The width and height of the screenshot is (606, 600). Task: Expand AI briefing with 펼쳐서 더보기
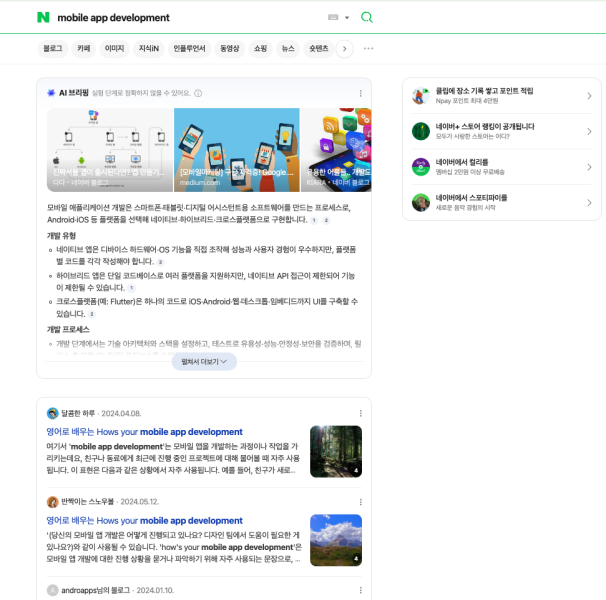[x=204, y=361]
